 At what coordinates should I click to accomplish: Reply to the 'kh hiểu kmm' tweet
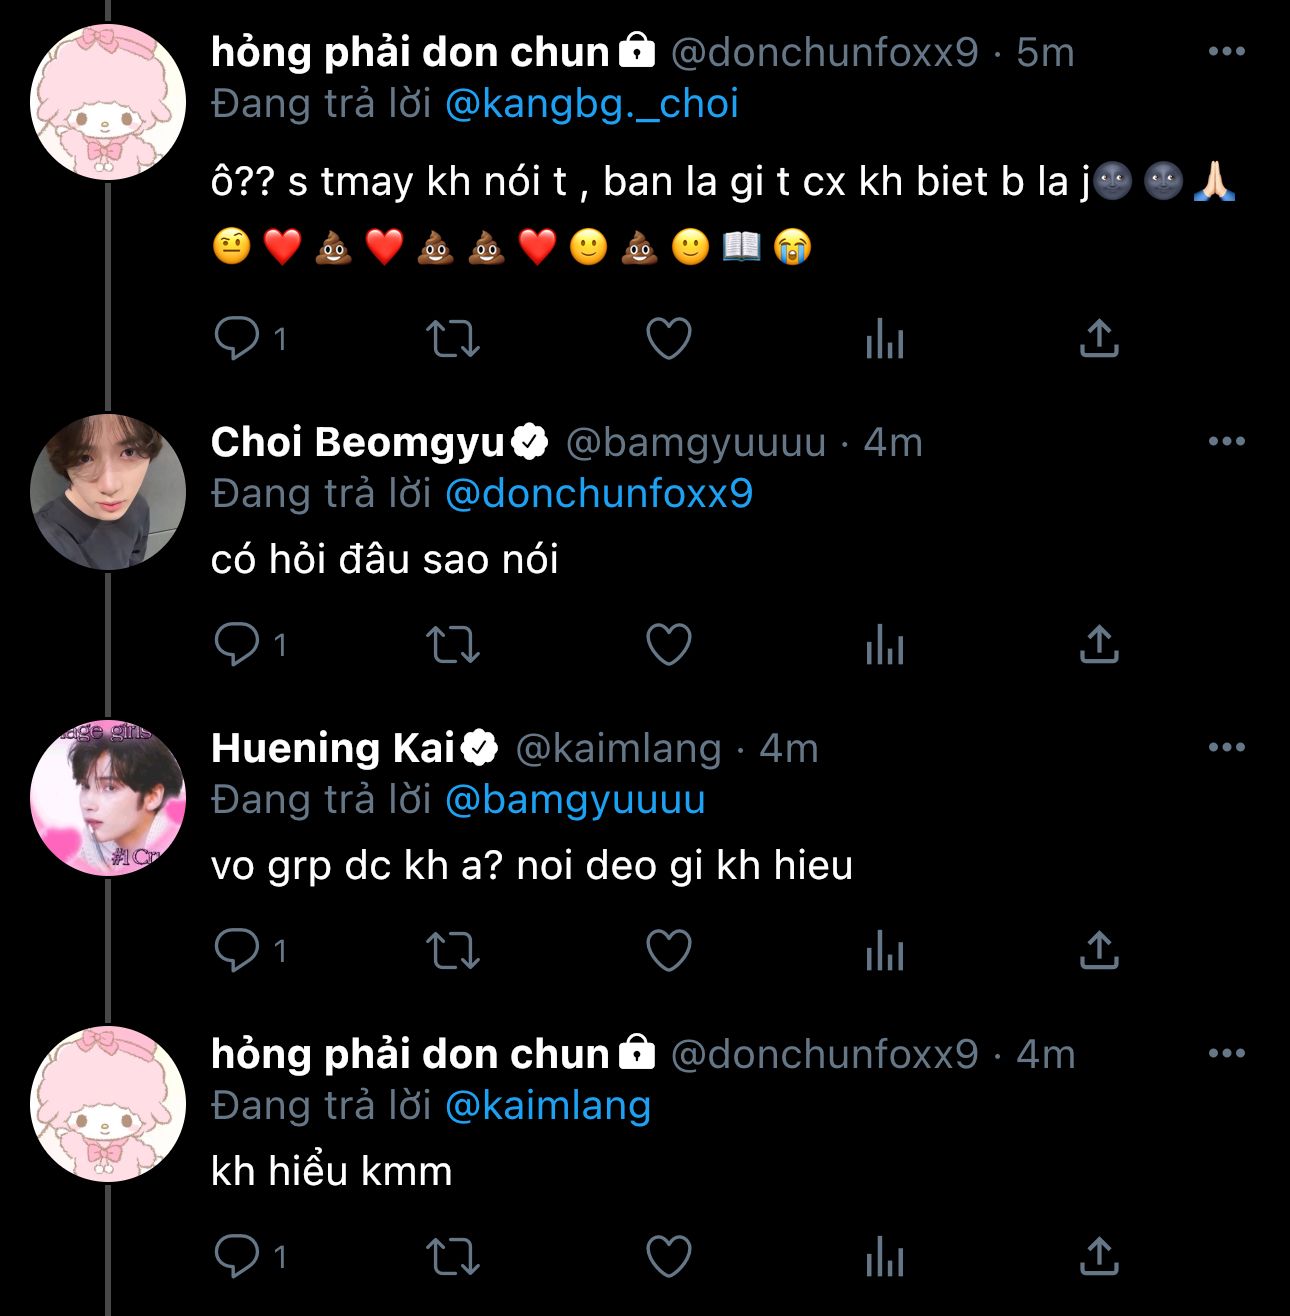point(237,1257)
